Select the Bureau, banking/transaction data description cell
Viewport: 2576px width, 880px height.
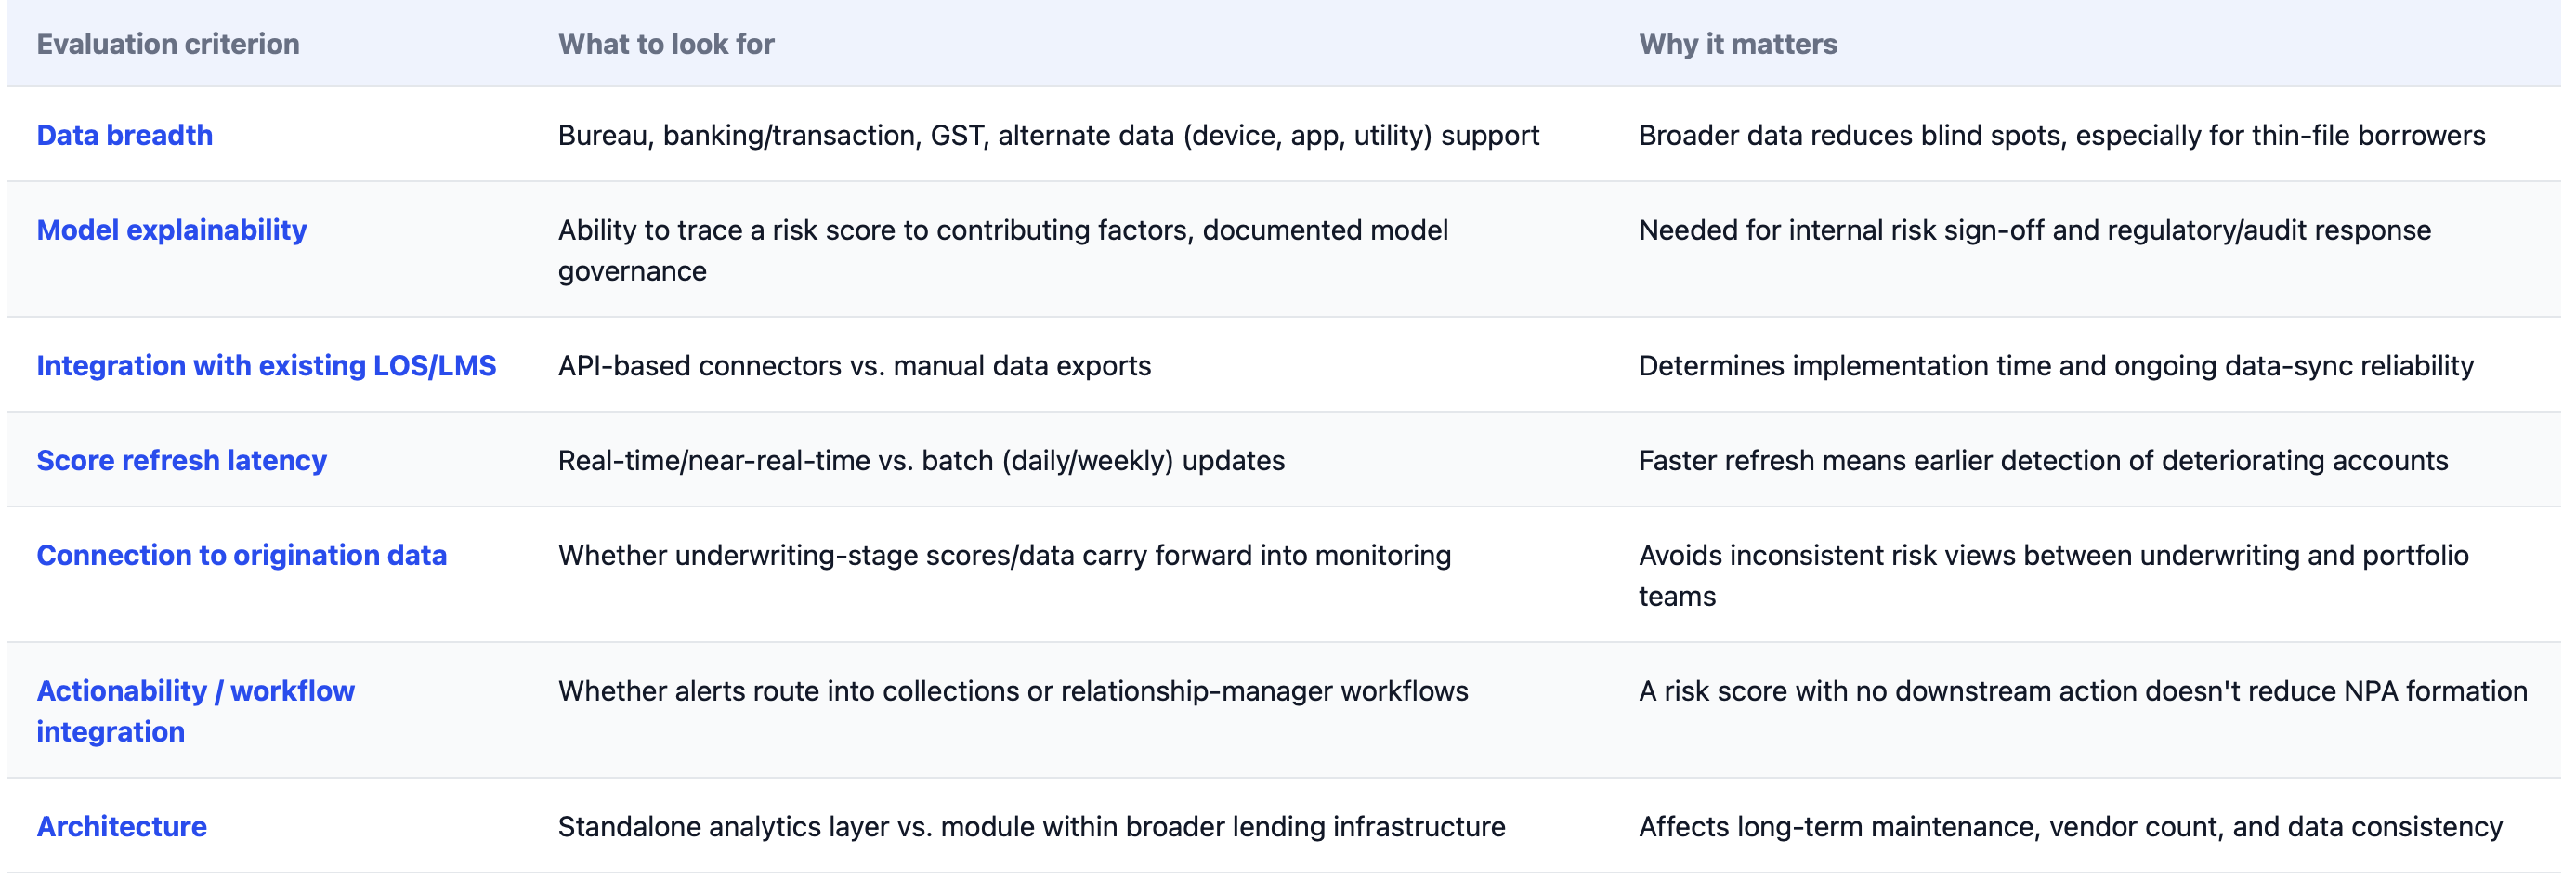[1048, 135]
